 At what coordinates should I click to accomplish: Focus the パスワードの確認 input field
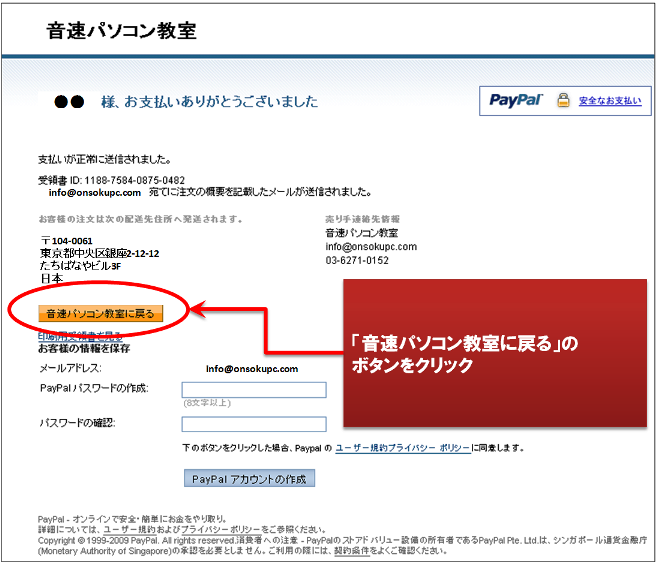(254, 424)
